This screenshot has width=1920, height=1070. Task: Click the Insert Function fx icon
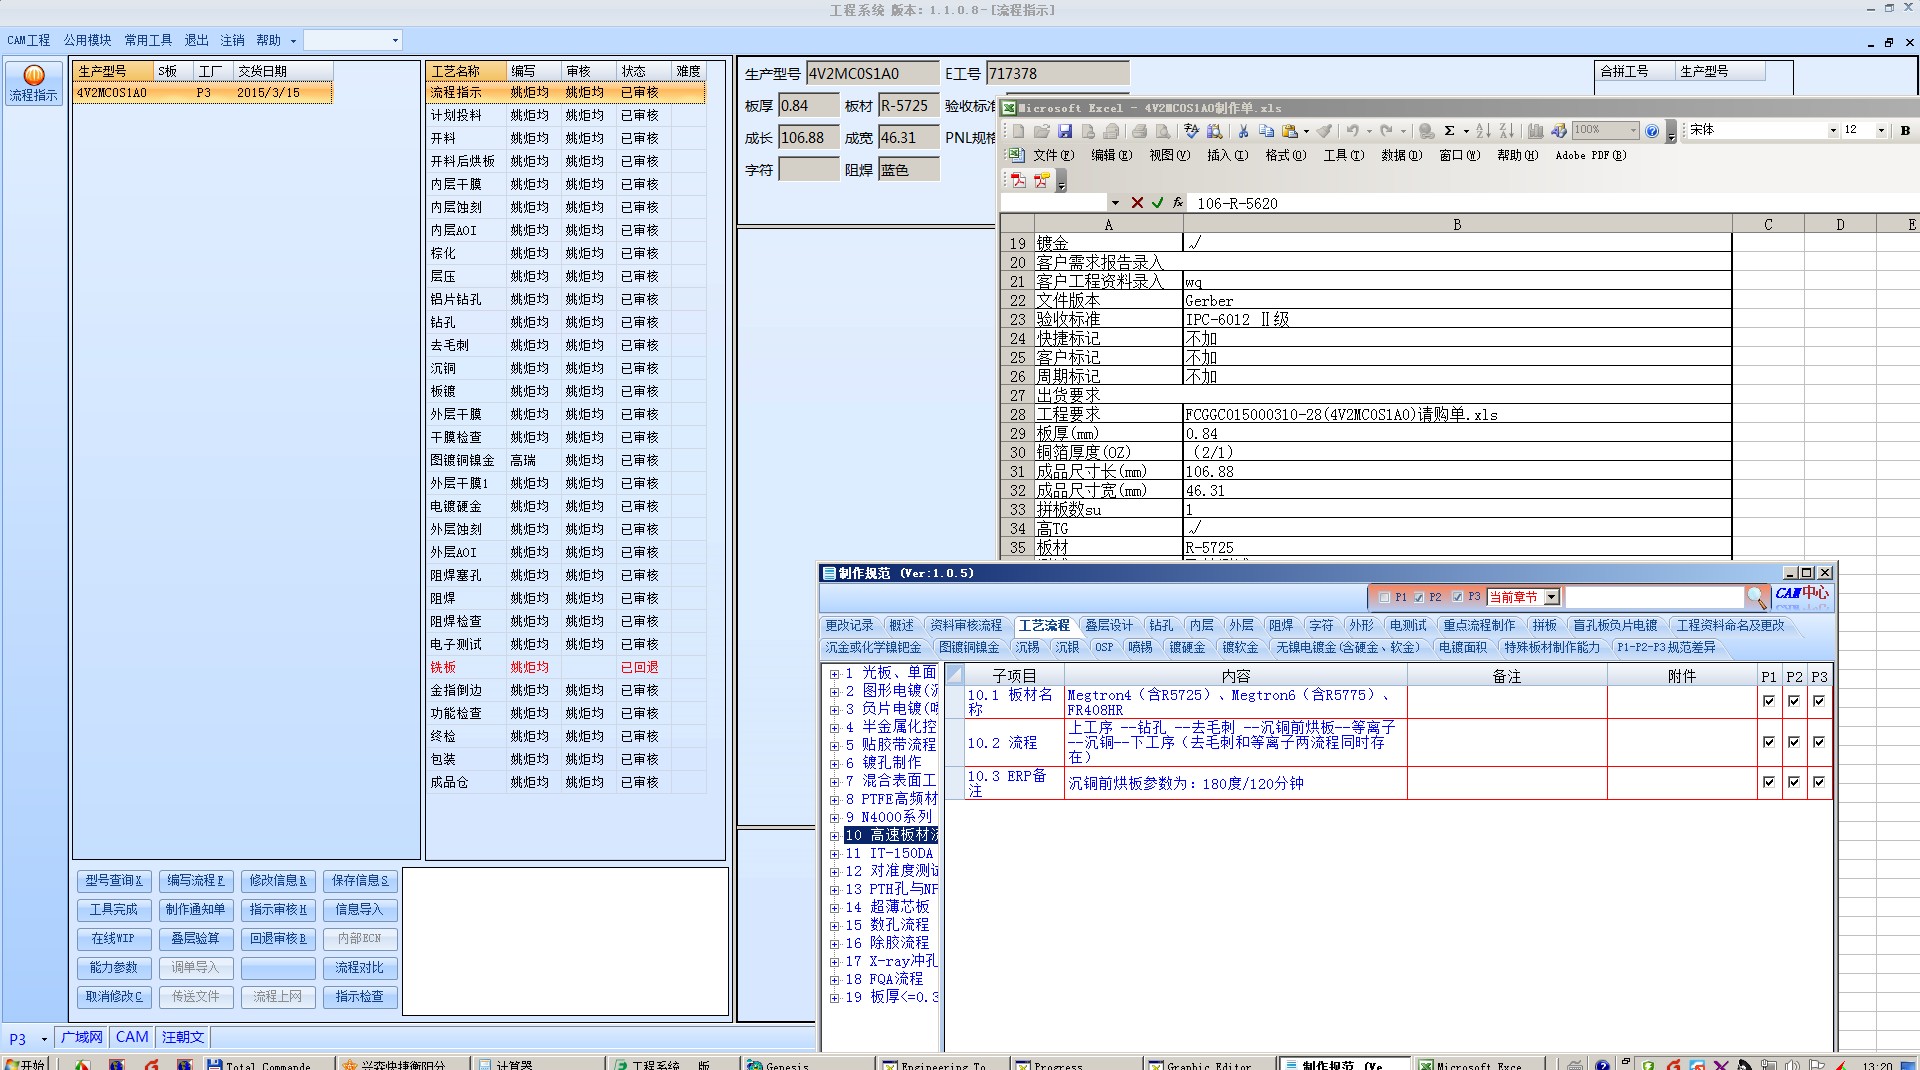pyautogui.click(x=1178, y=203)
